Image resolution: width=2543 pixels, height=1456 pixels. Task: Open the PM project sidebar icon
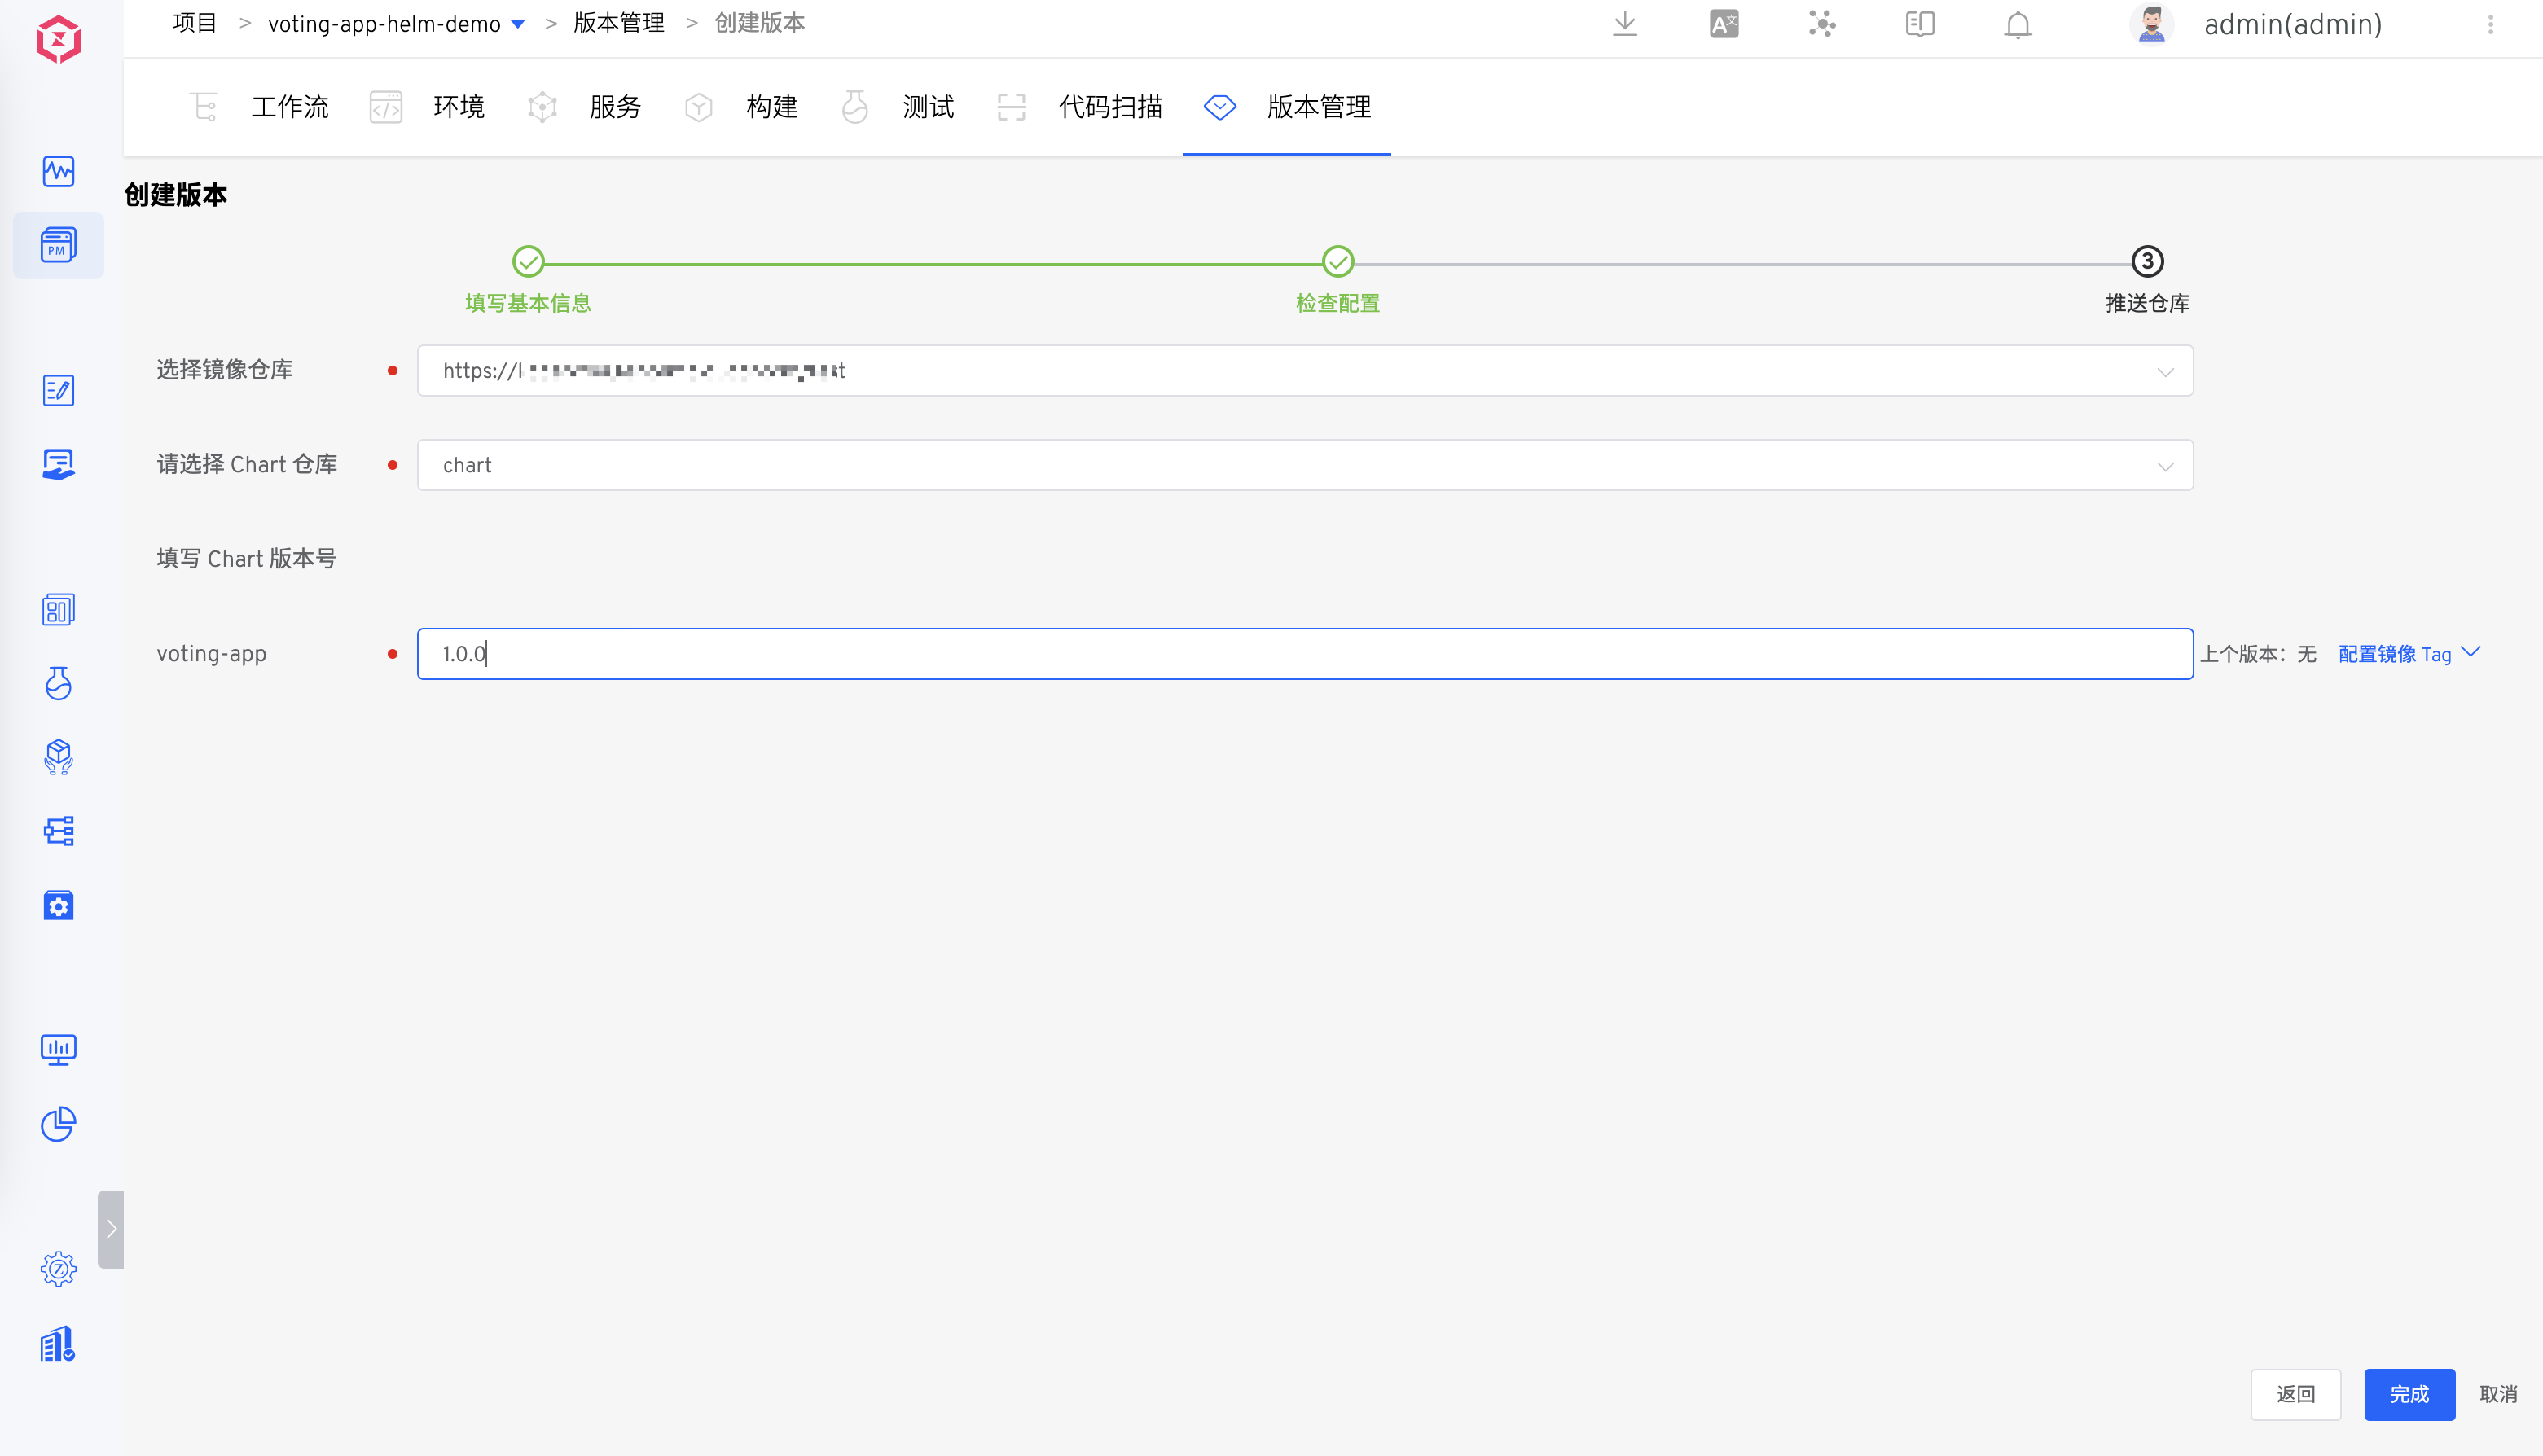click(x=58, y=245)
